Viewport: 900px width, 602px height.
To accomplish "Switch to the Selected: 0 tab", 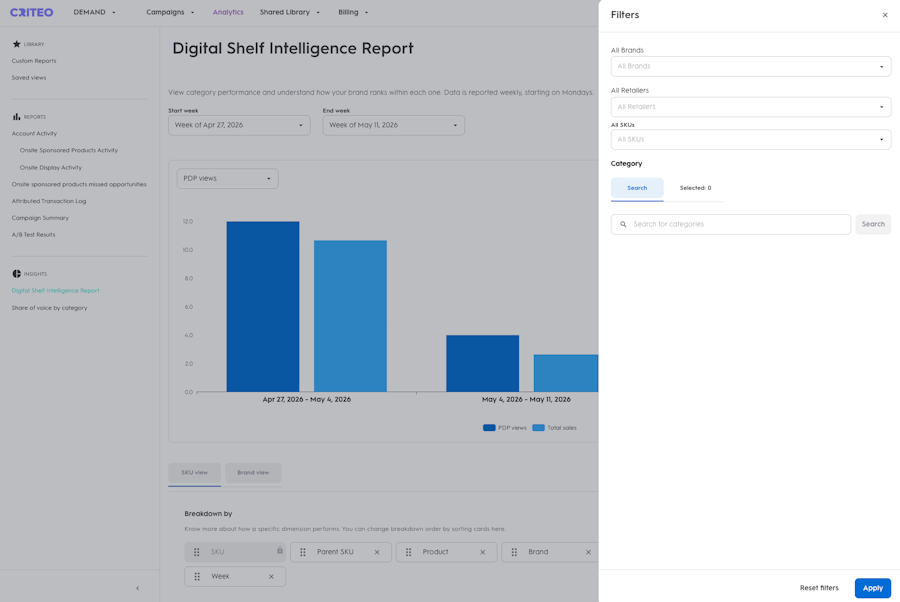I will 695,188.
